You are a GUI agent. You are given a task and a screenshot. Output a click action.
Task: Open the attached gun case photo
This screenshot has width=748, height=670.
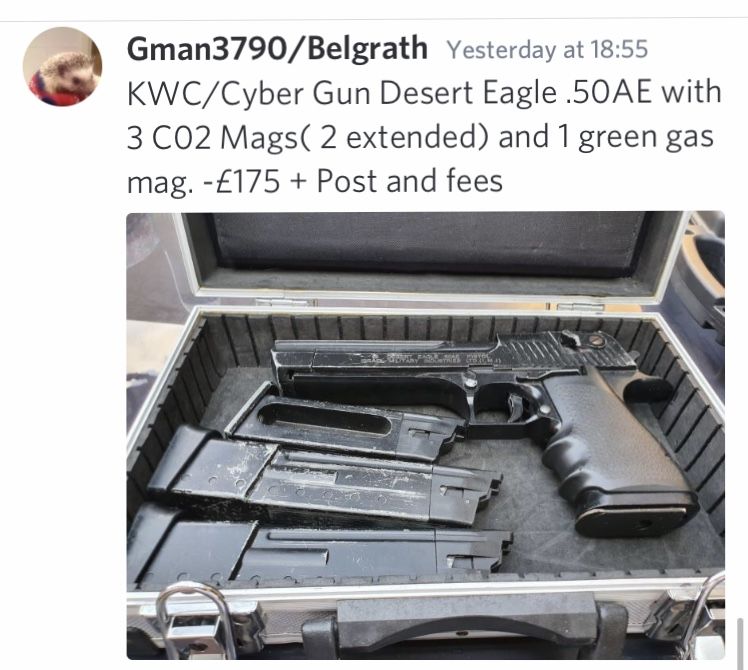click(426, 435)
